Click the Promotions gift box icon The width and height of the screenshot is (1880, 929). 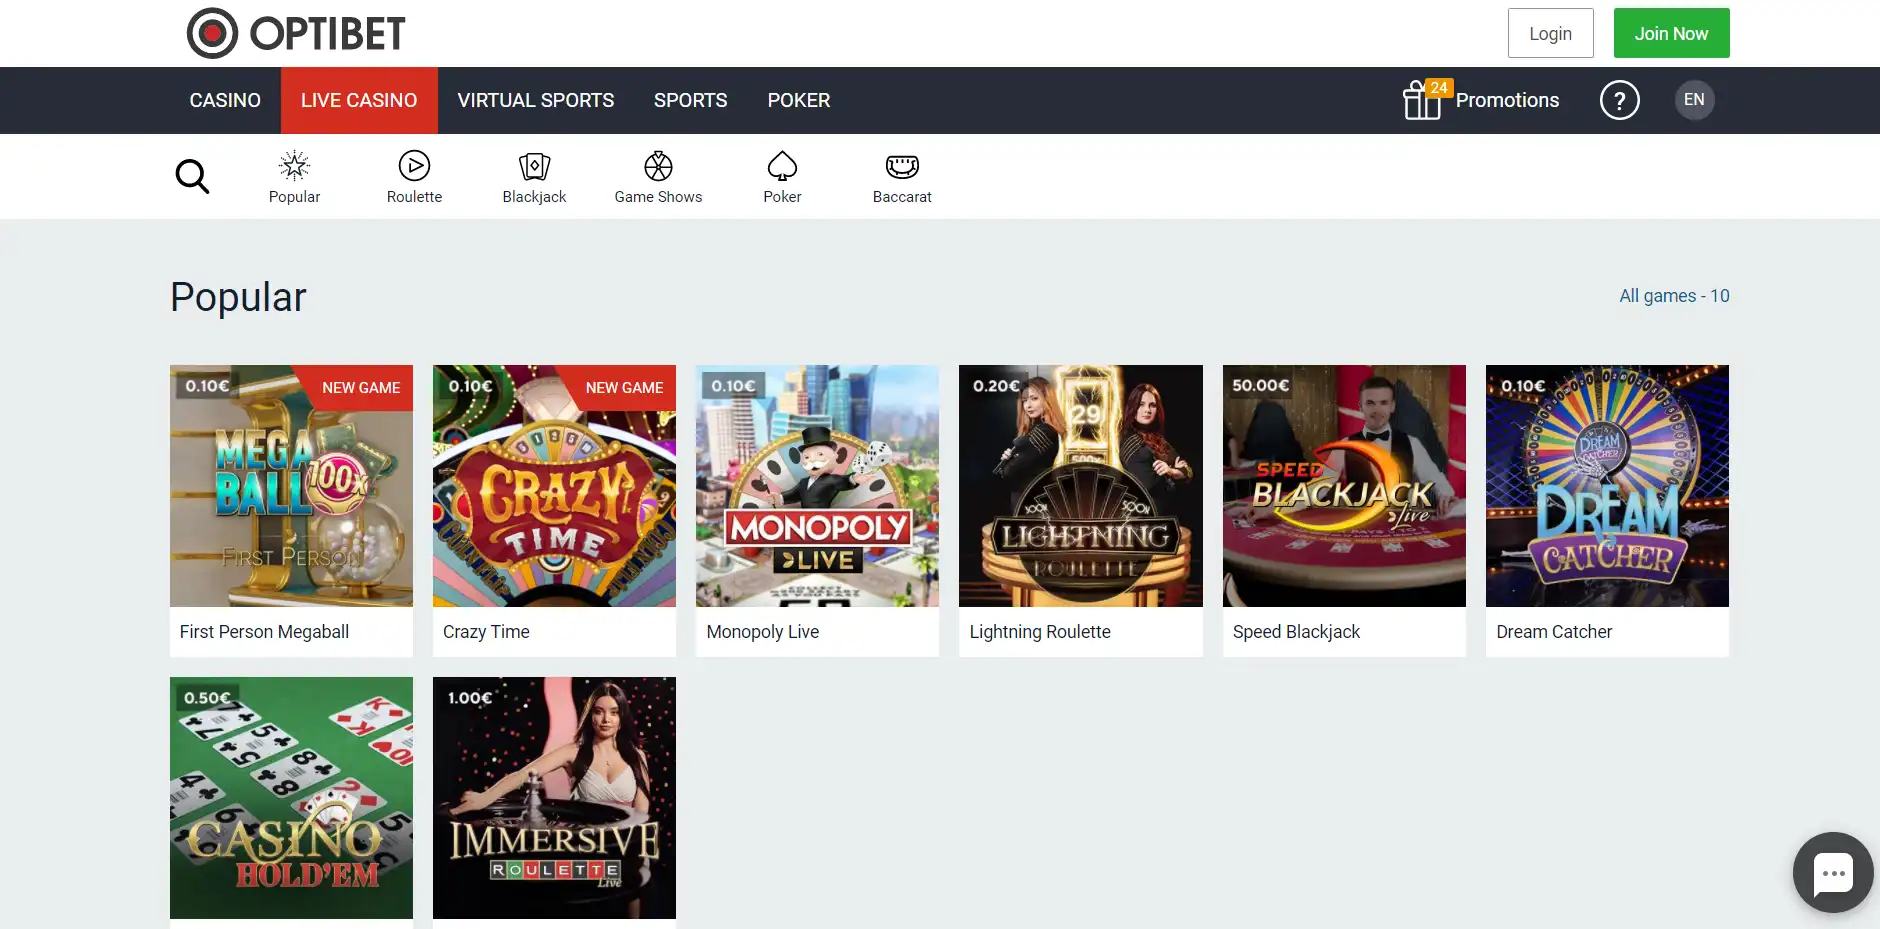[x=1421, y=100]
